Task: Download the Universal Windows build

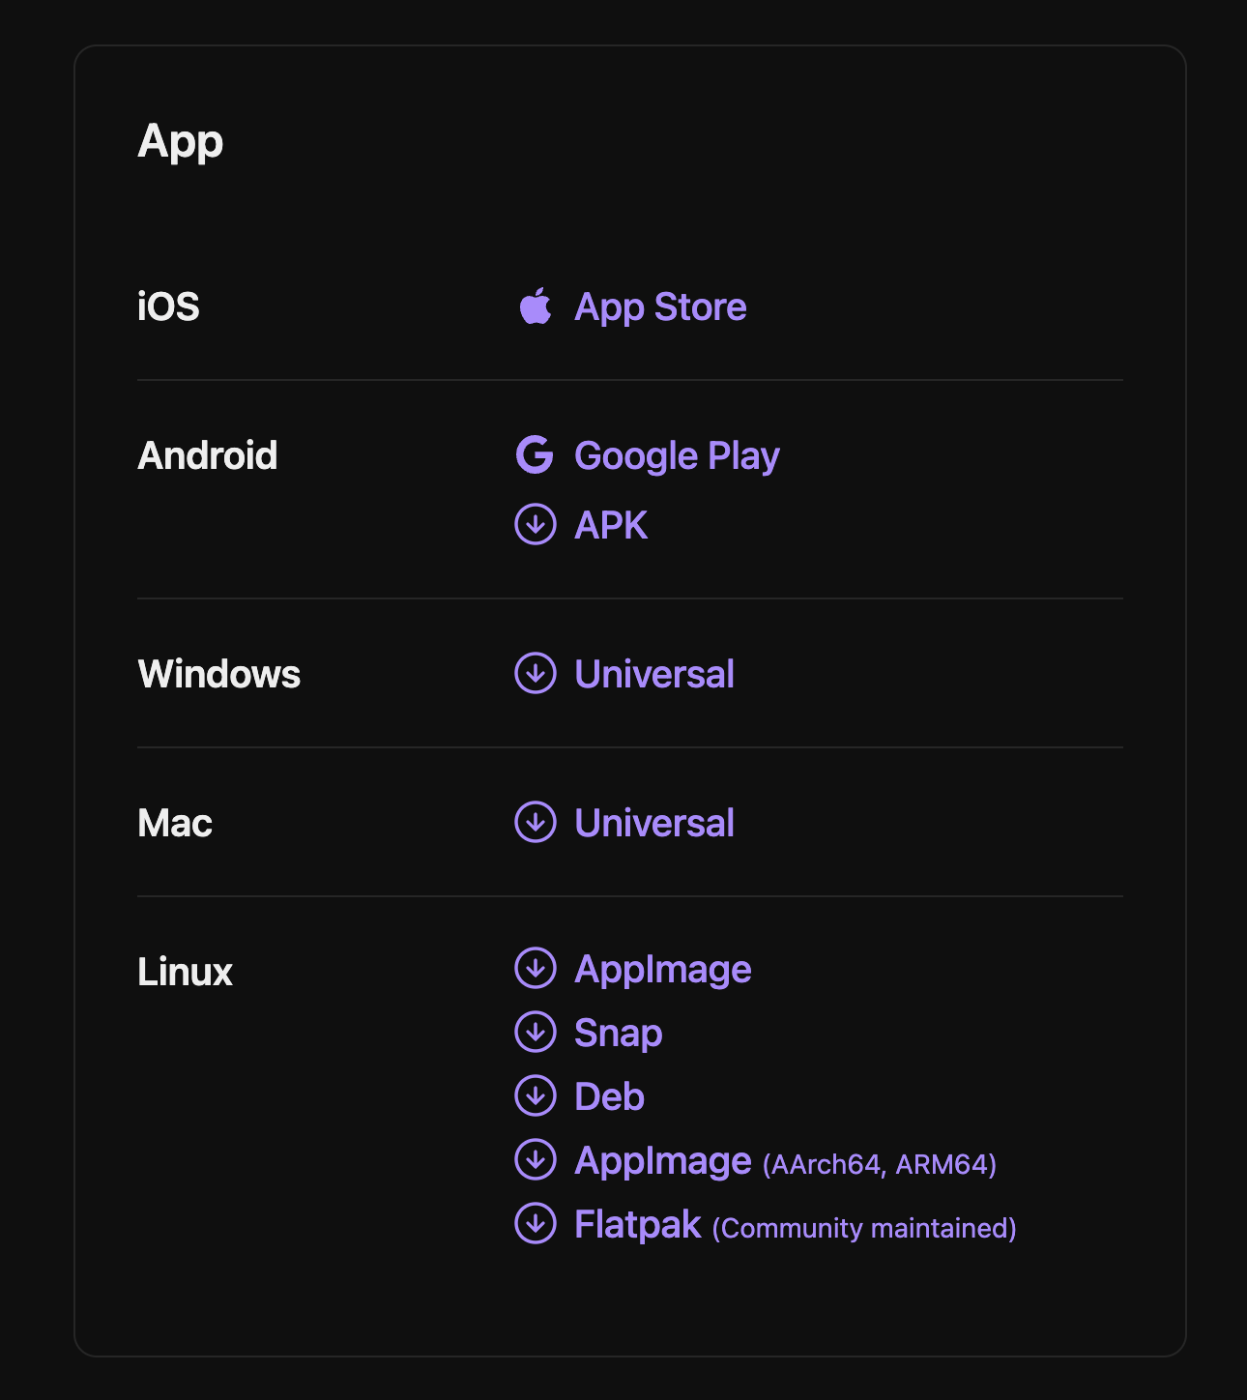Action: [x=654, y=674]
